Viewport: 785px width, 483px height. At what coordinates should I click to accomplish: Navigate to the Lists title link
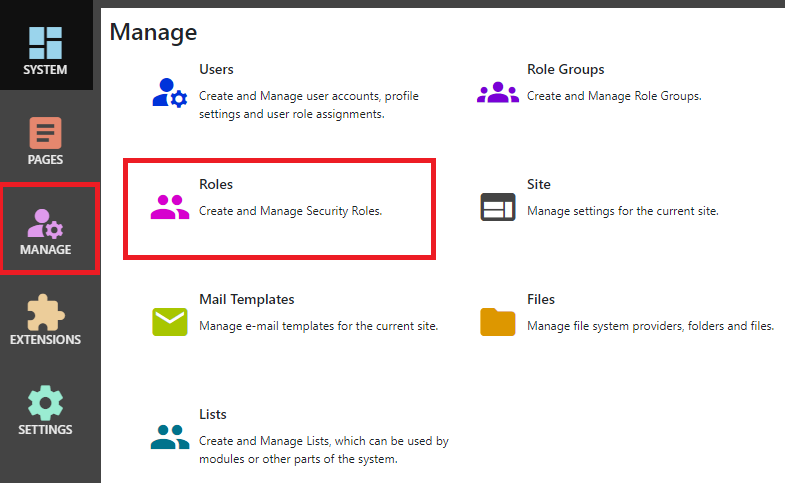[213, 414]
